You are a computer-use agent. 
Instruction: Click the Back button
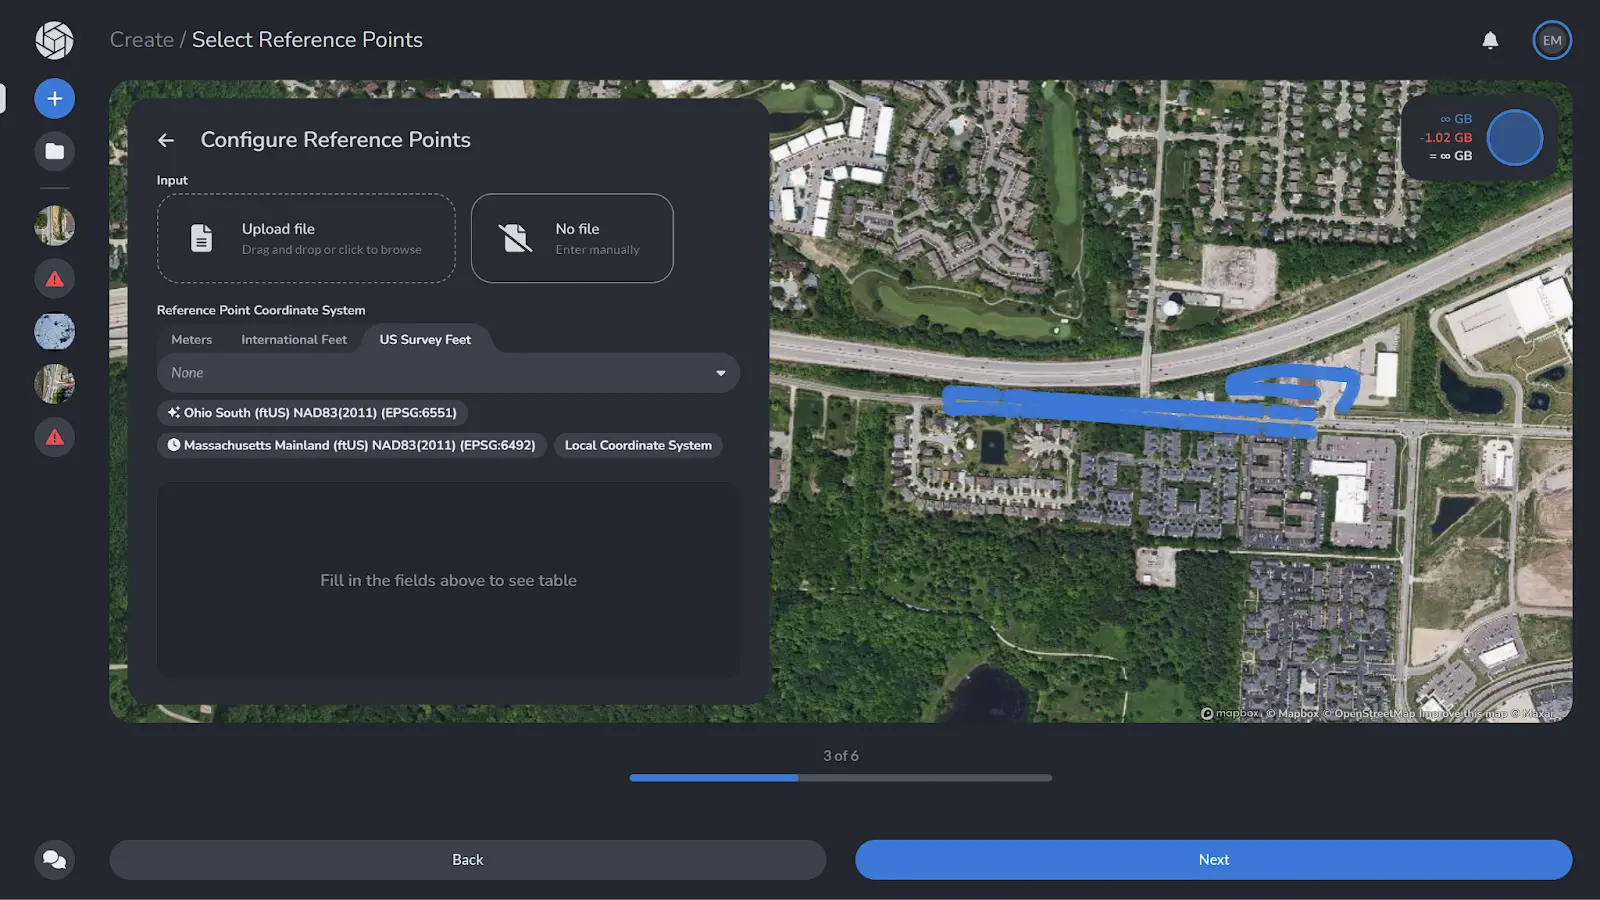[467, 859]
